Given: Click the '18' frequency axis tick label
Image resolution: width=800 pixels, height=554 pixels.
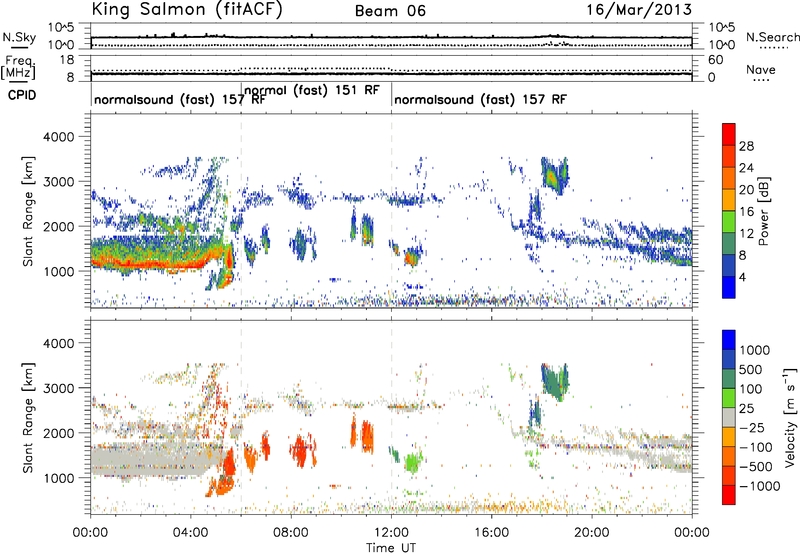Looking at the screenshot, I should click(67, 60).
